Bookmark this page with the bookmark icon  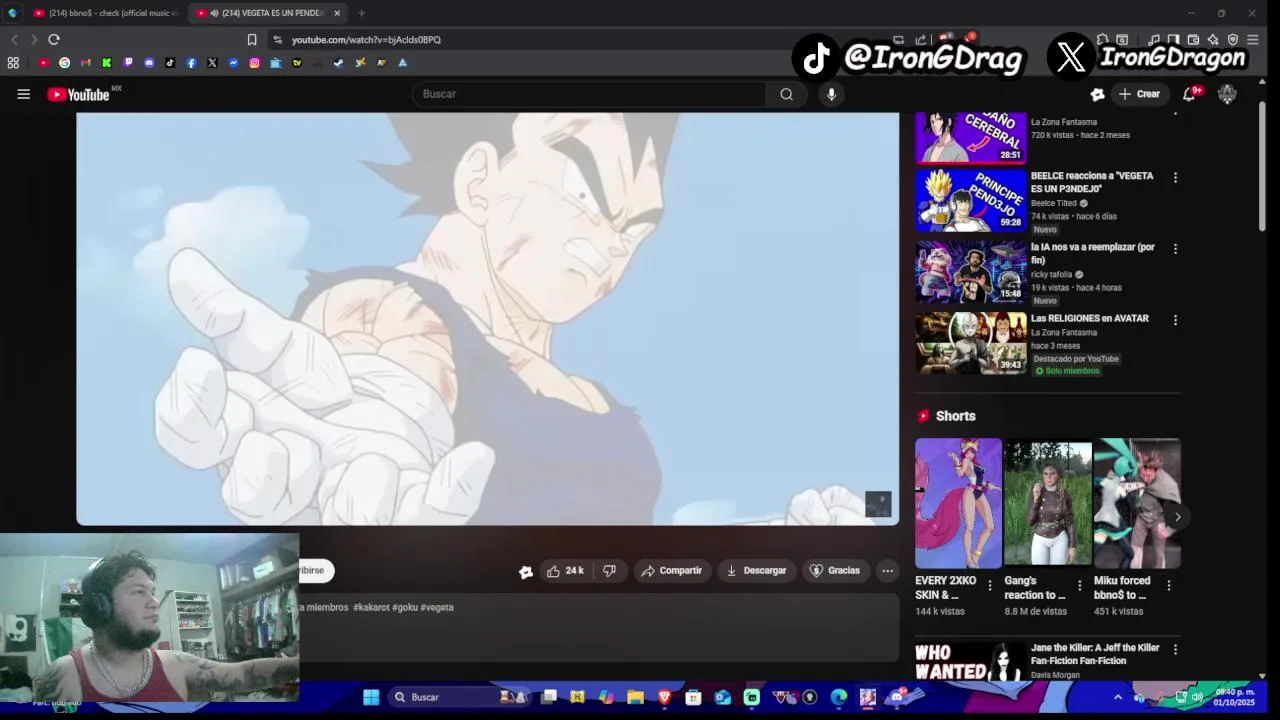[252, 39]
